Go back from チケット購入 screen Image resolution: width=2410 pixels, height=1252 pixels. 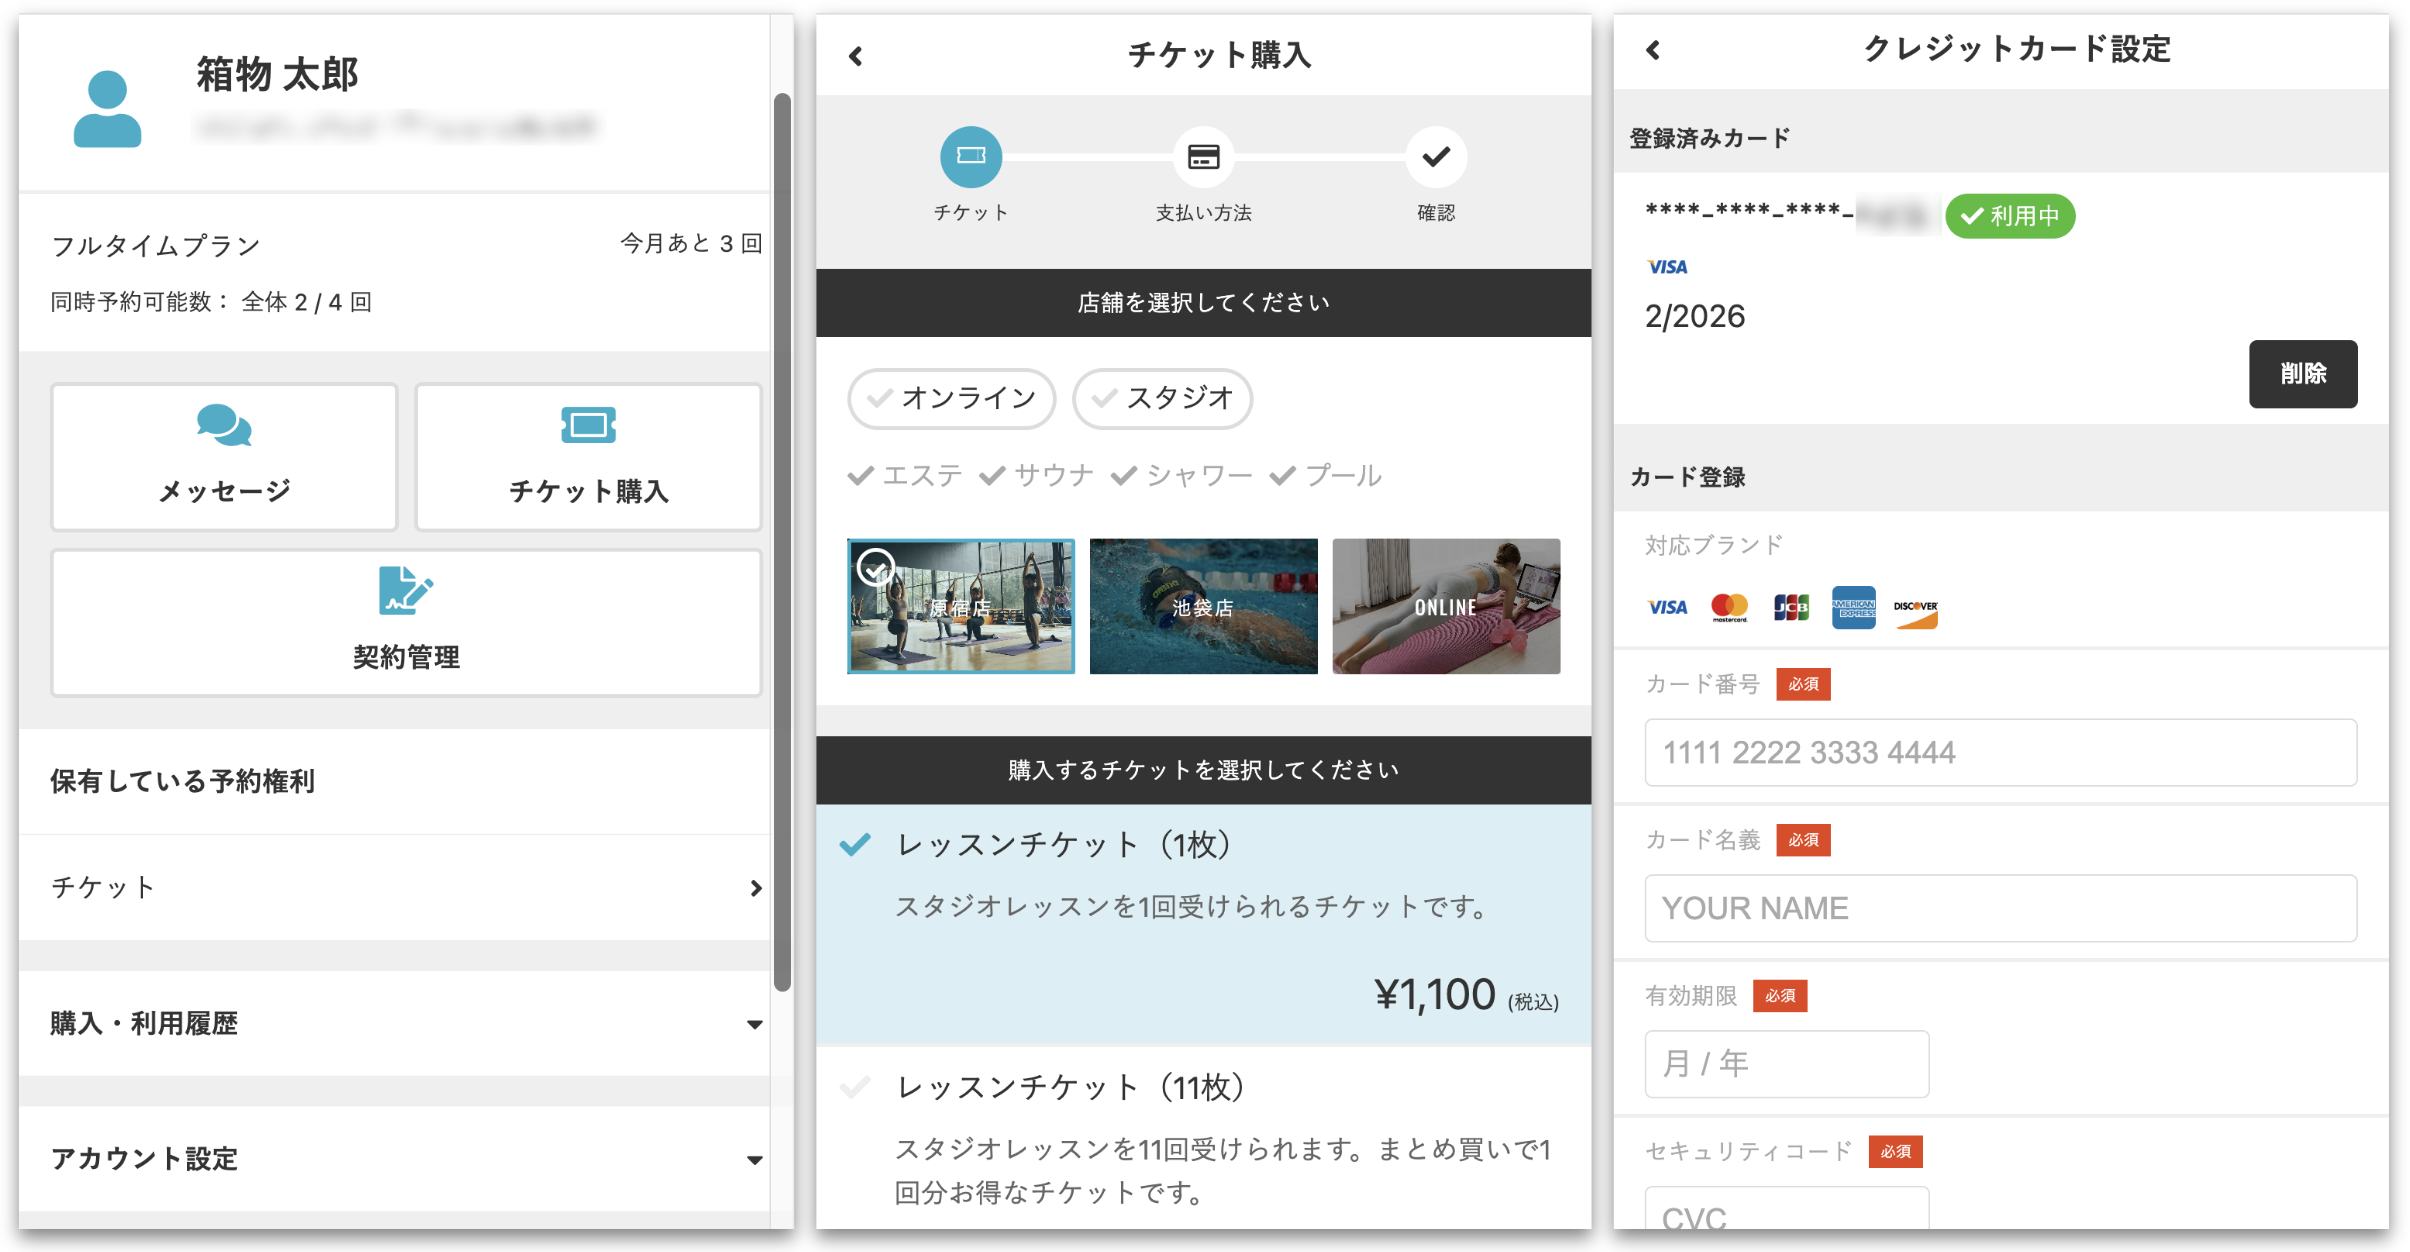856,56
